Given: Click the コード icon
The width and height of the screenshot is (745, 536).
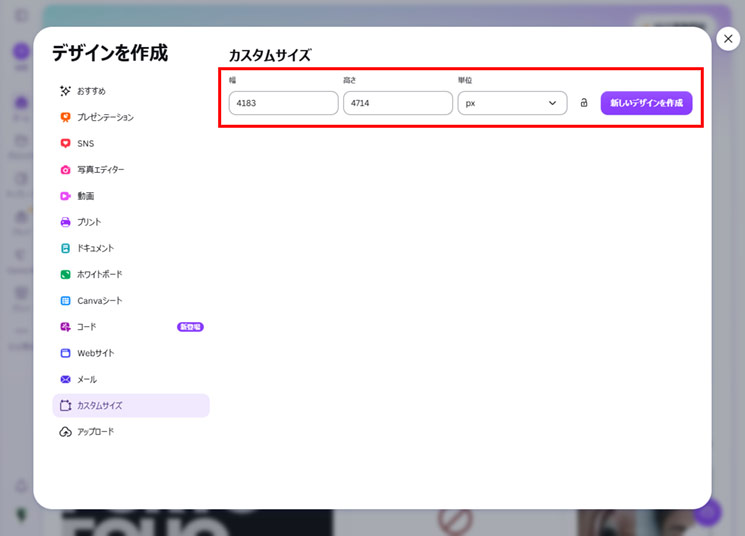Looking at the screenshot, I should [x=66, y=327].
